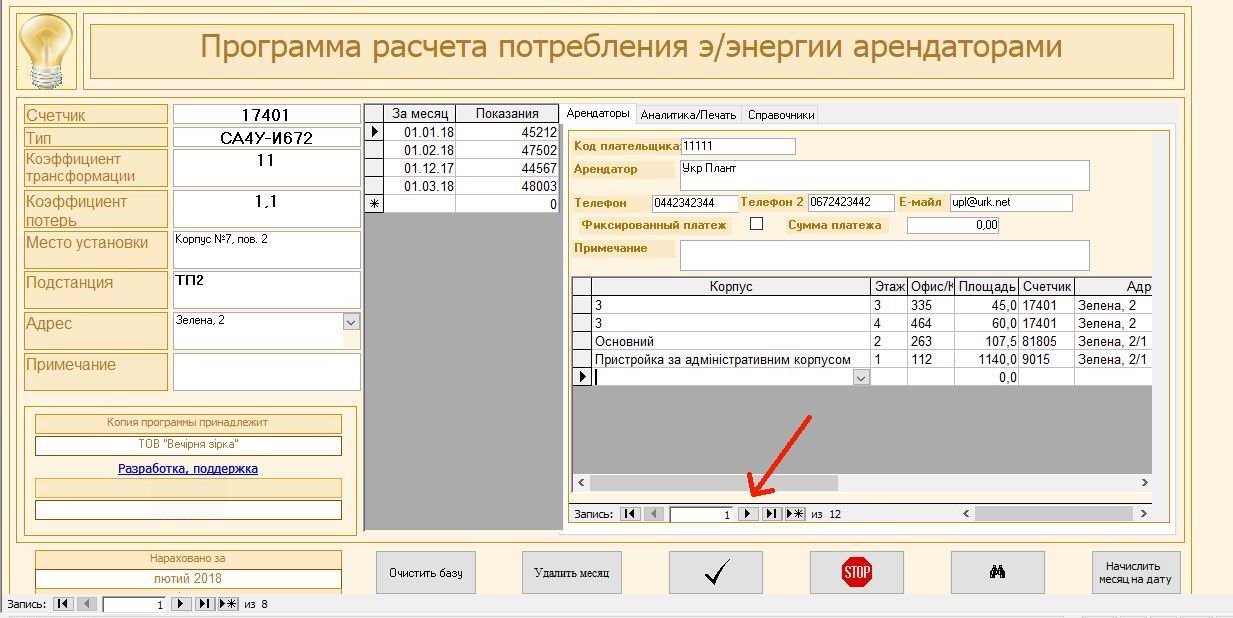Screen dimensions: 1233x618
Task: Click left arrow of premises table scrollbar
Action: (x=579, y=483)
